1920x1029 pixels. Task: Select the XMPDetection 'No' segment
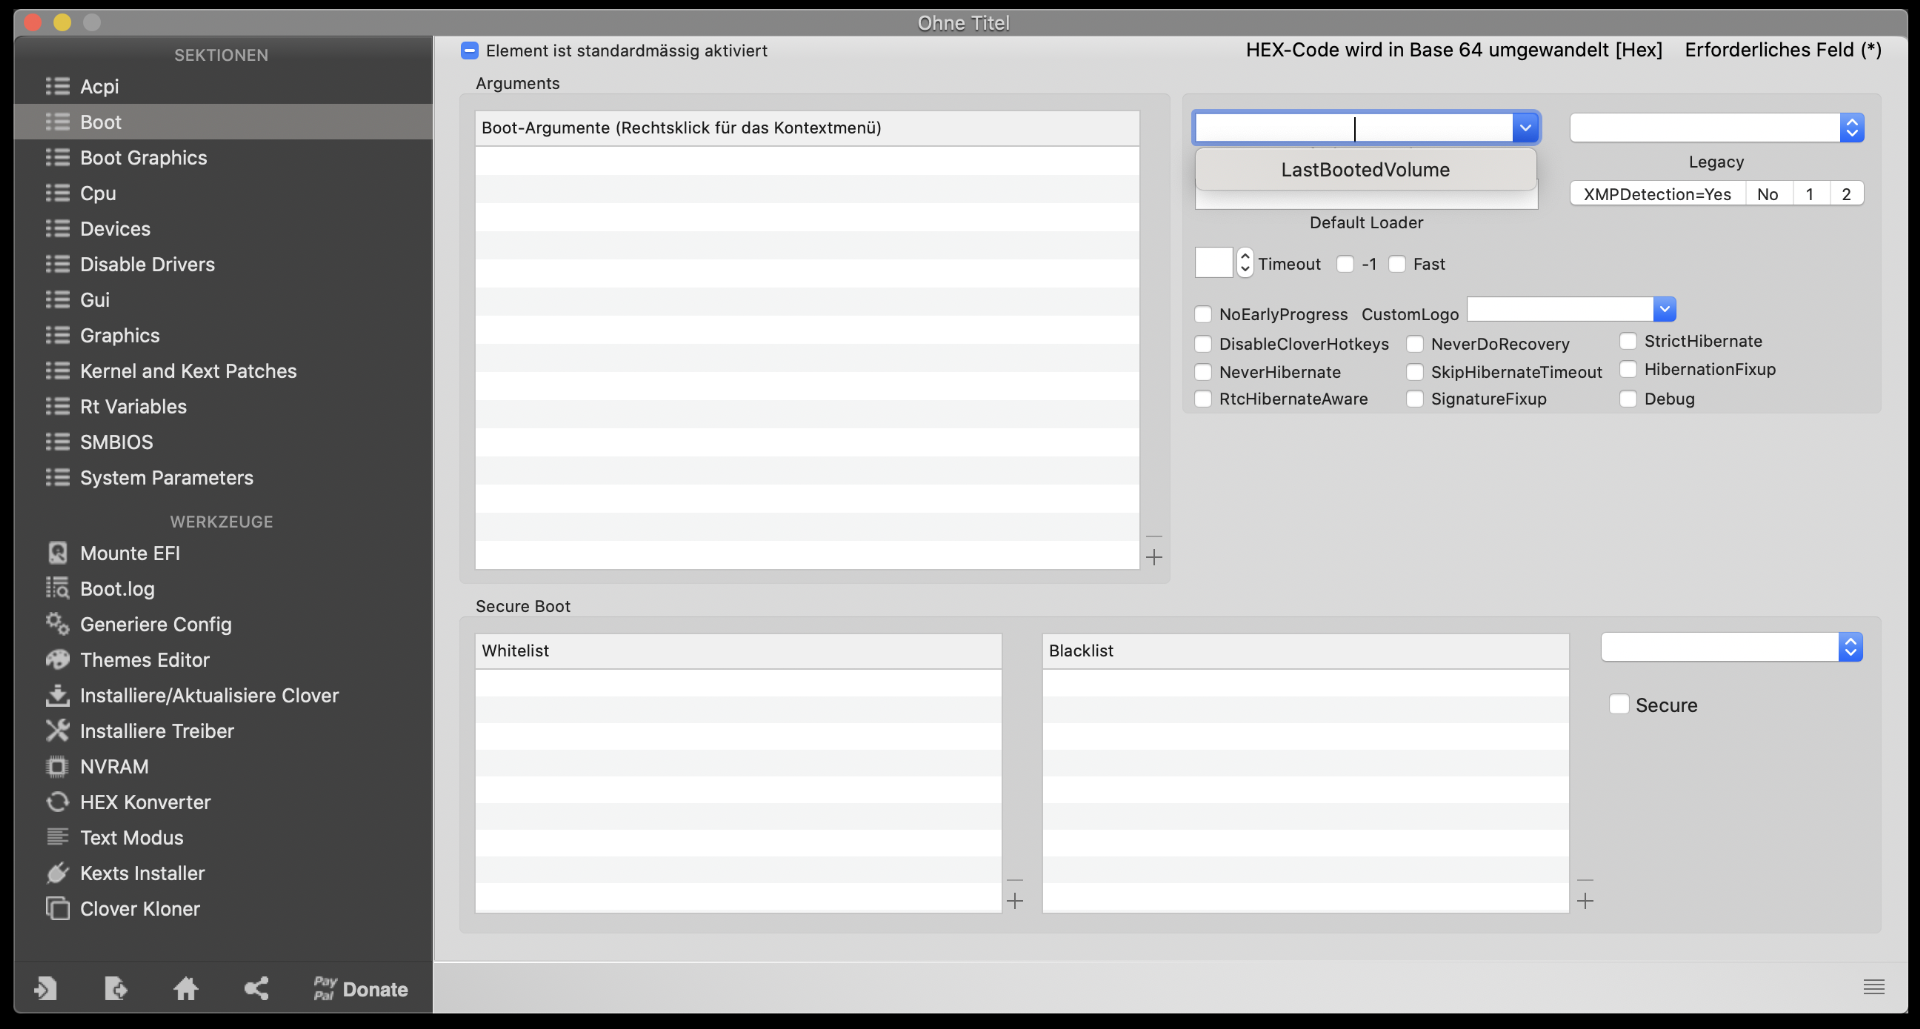(1769, 194)
